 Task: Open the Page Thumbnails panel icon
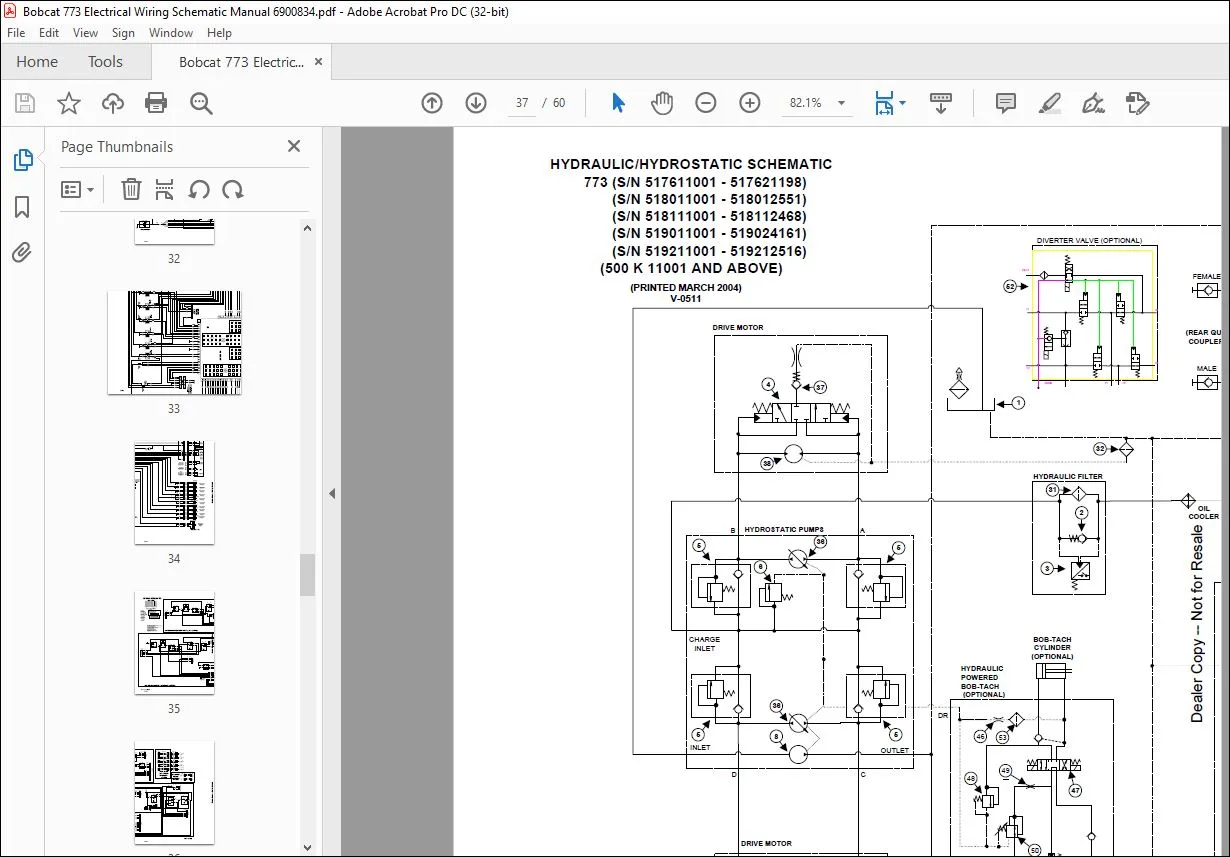[22, 159]
